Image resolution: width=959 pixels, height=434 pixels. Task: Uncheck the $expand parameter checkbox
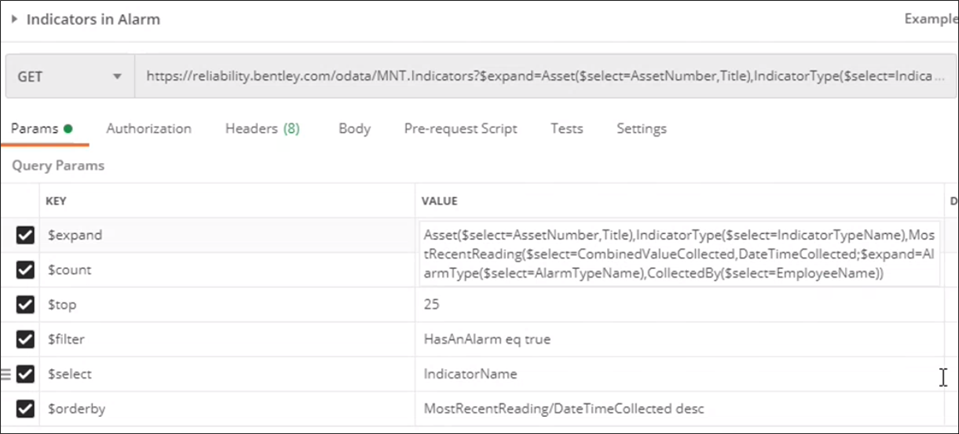click(x=26, y=235)
